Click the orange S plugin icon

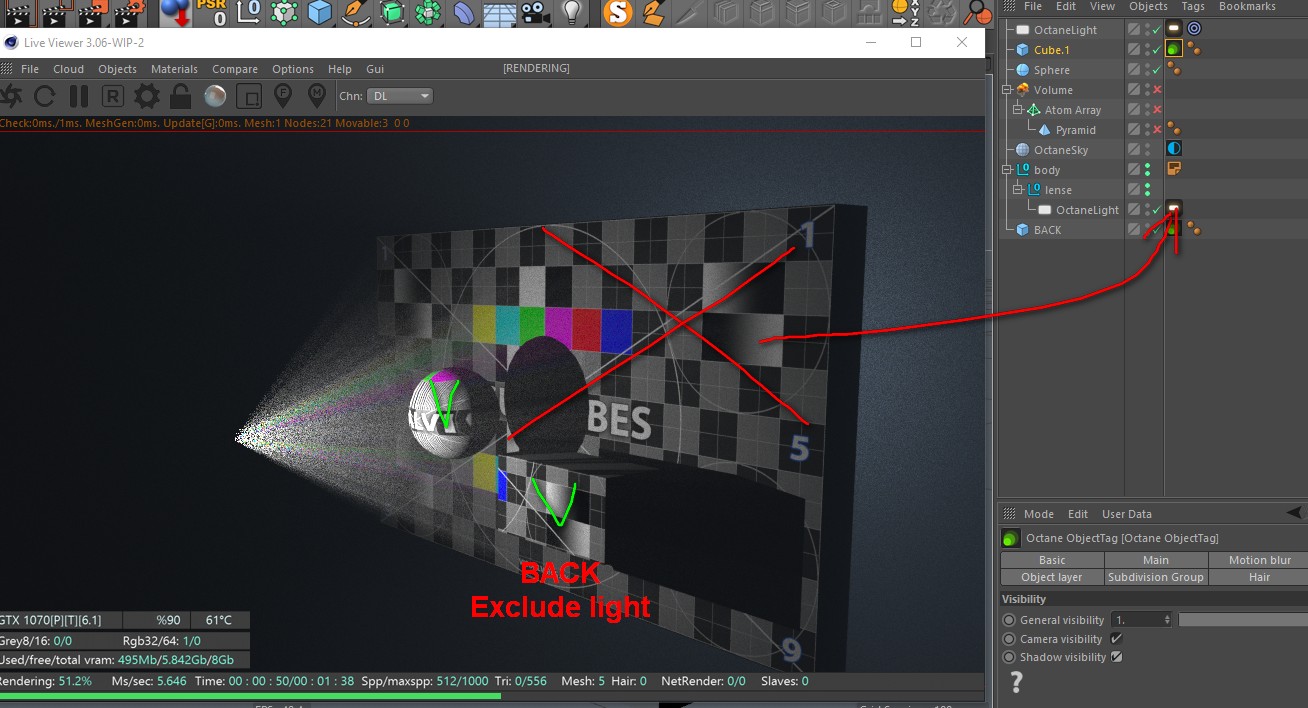point(619,12)
